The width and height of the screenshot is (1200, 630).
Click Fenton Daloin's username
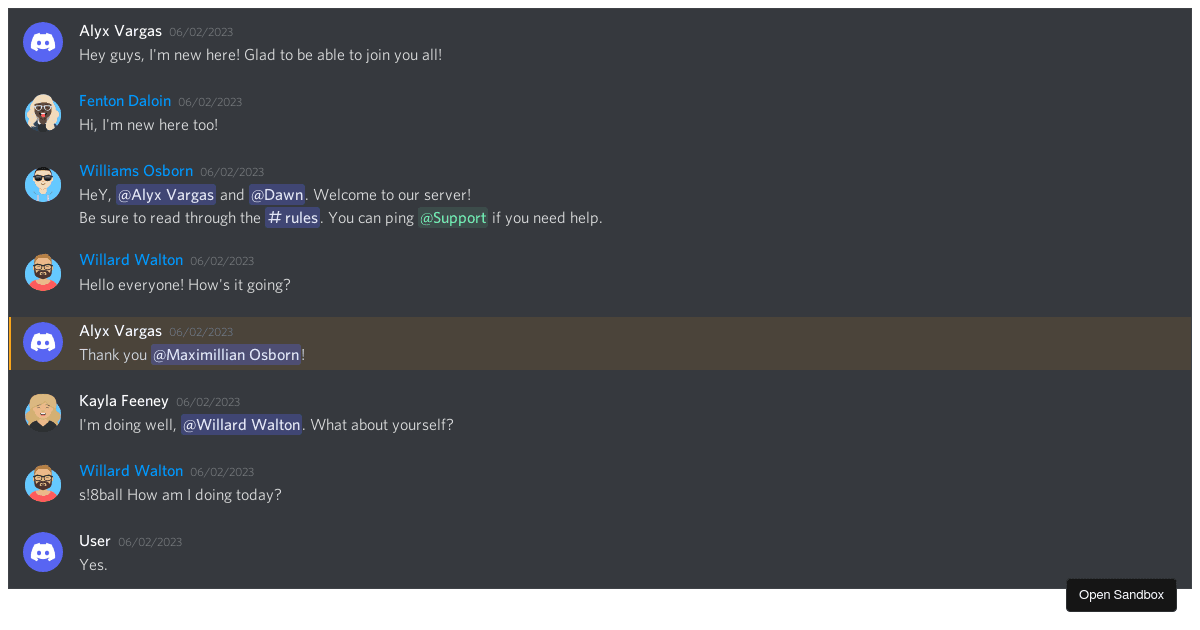point(125,100)
